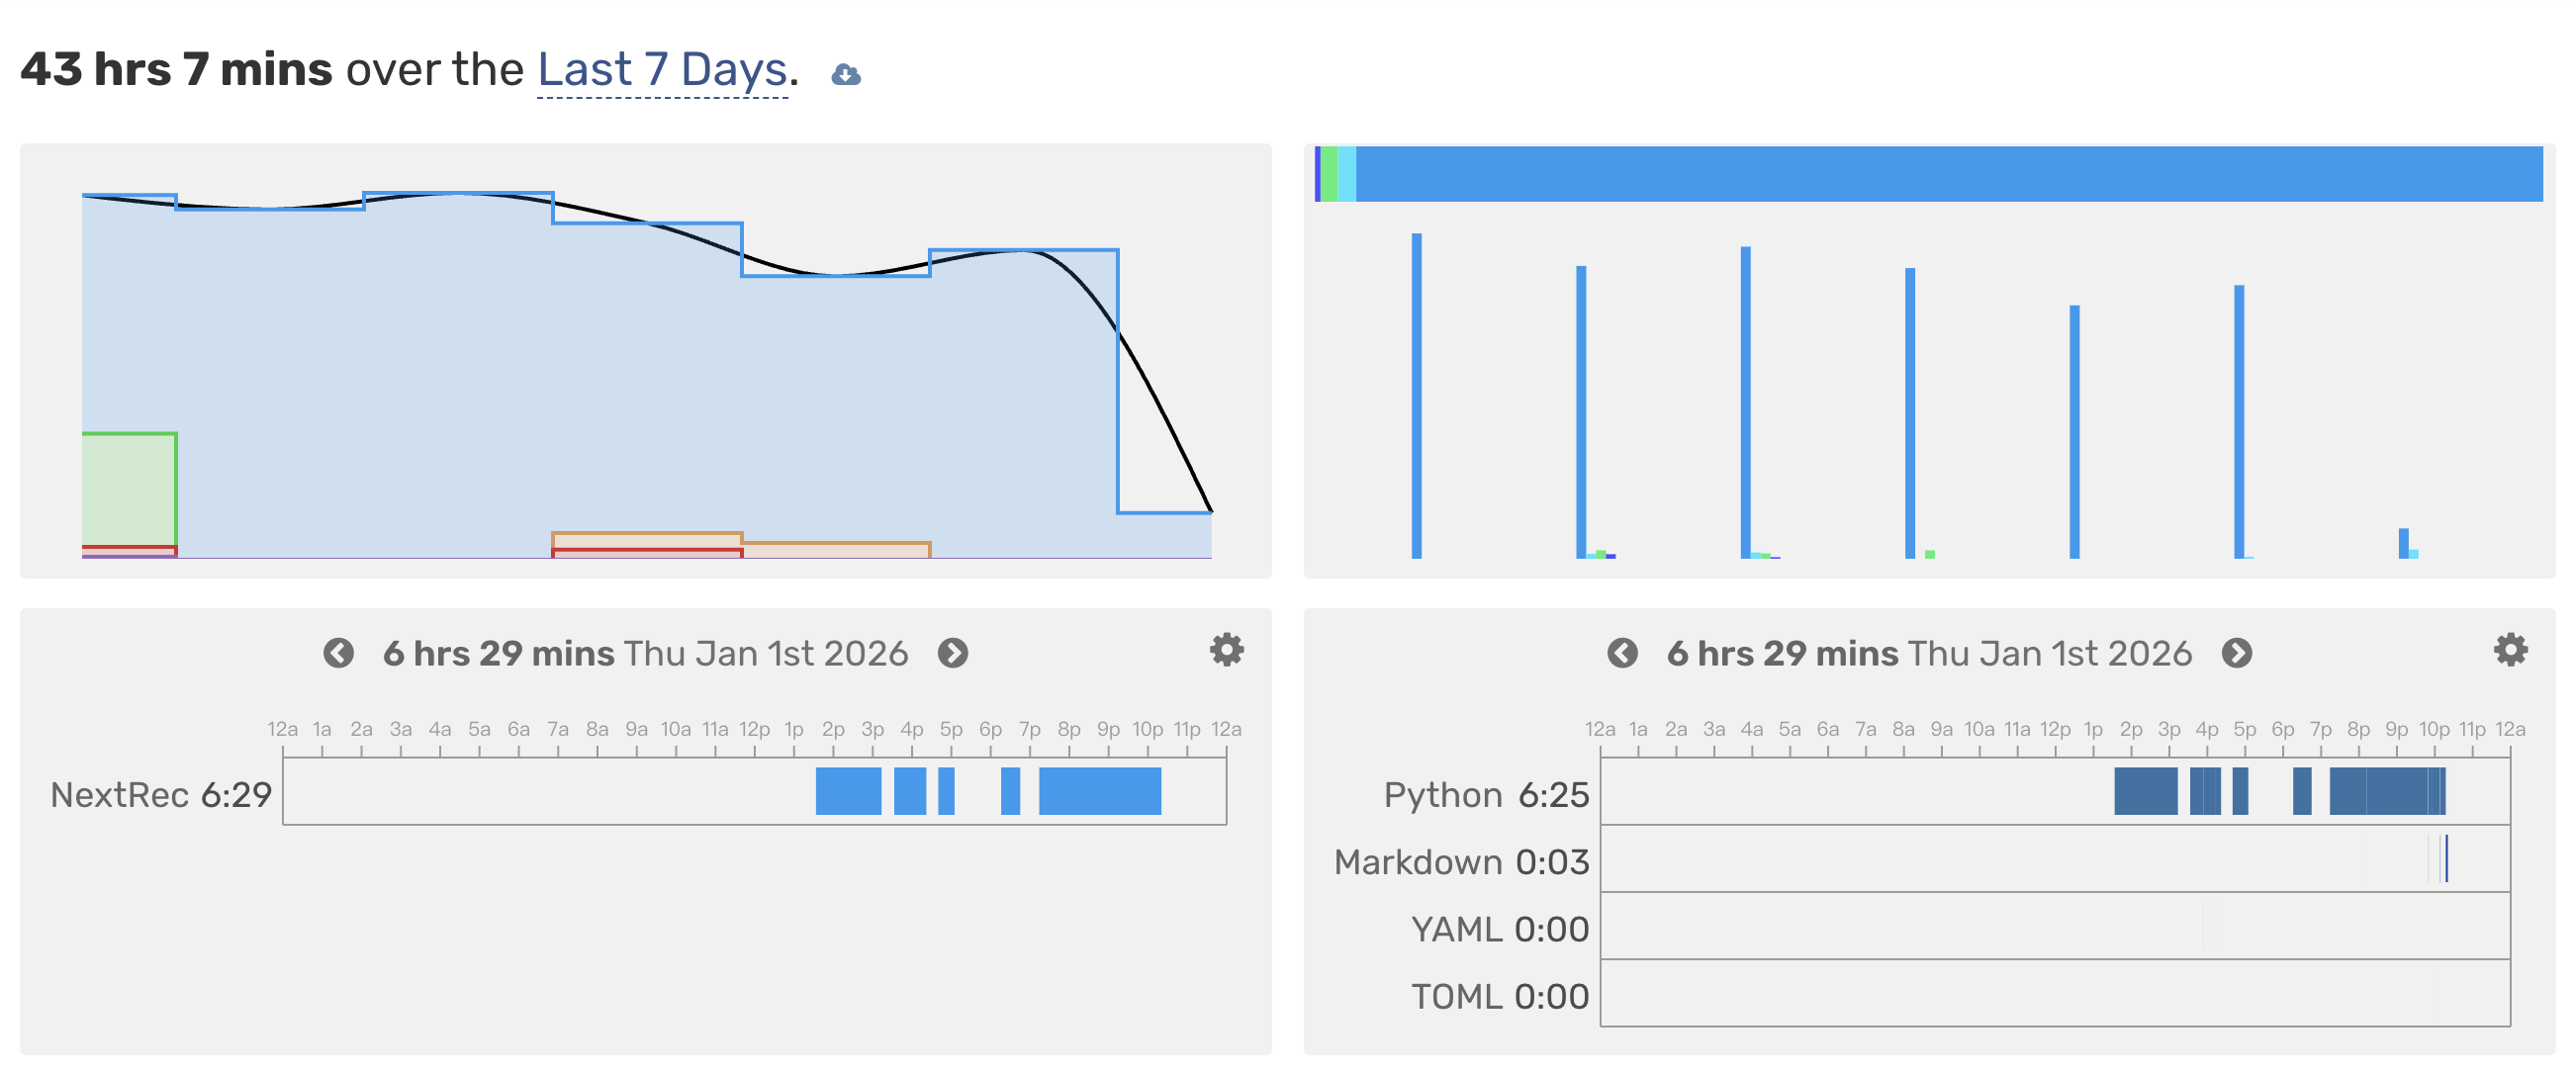
Task: Select the shortest last bar in daily bar chart
Action: (2403, 543)
